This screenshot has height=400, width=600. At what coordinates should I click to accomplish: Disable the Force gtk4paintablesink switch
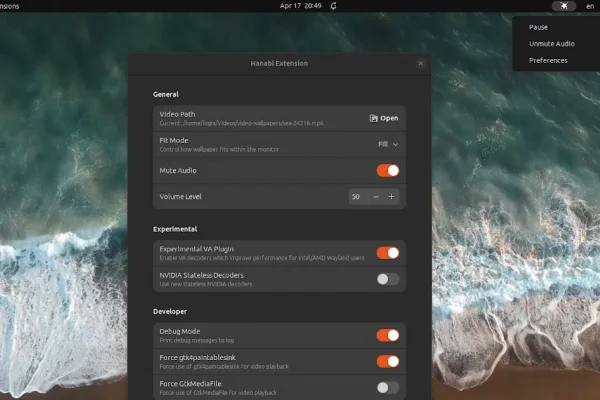(388, 361)
